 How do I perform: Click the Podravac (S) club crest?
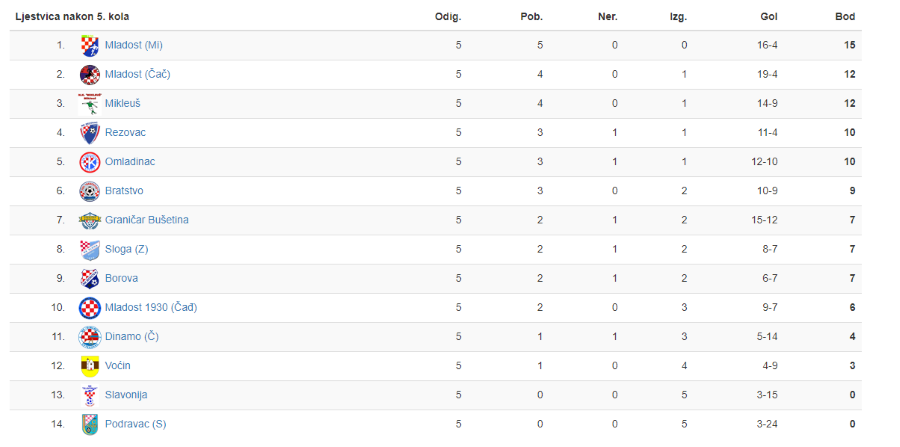pyautogui.click(x=90, y=425)
